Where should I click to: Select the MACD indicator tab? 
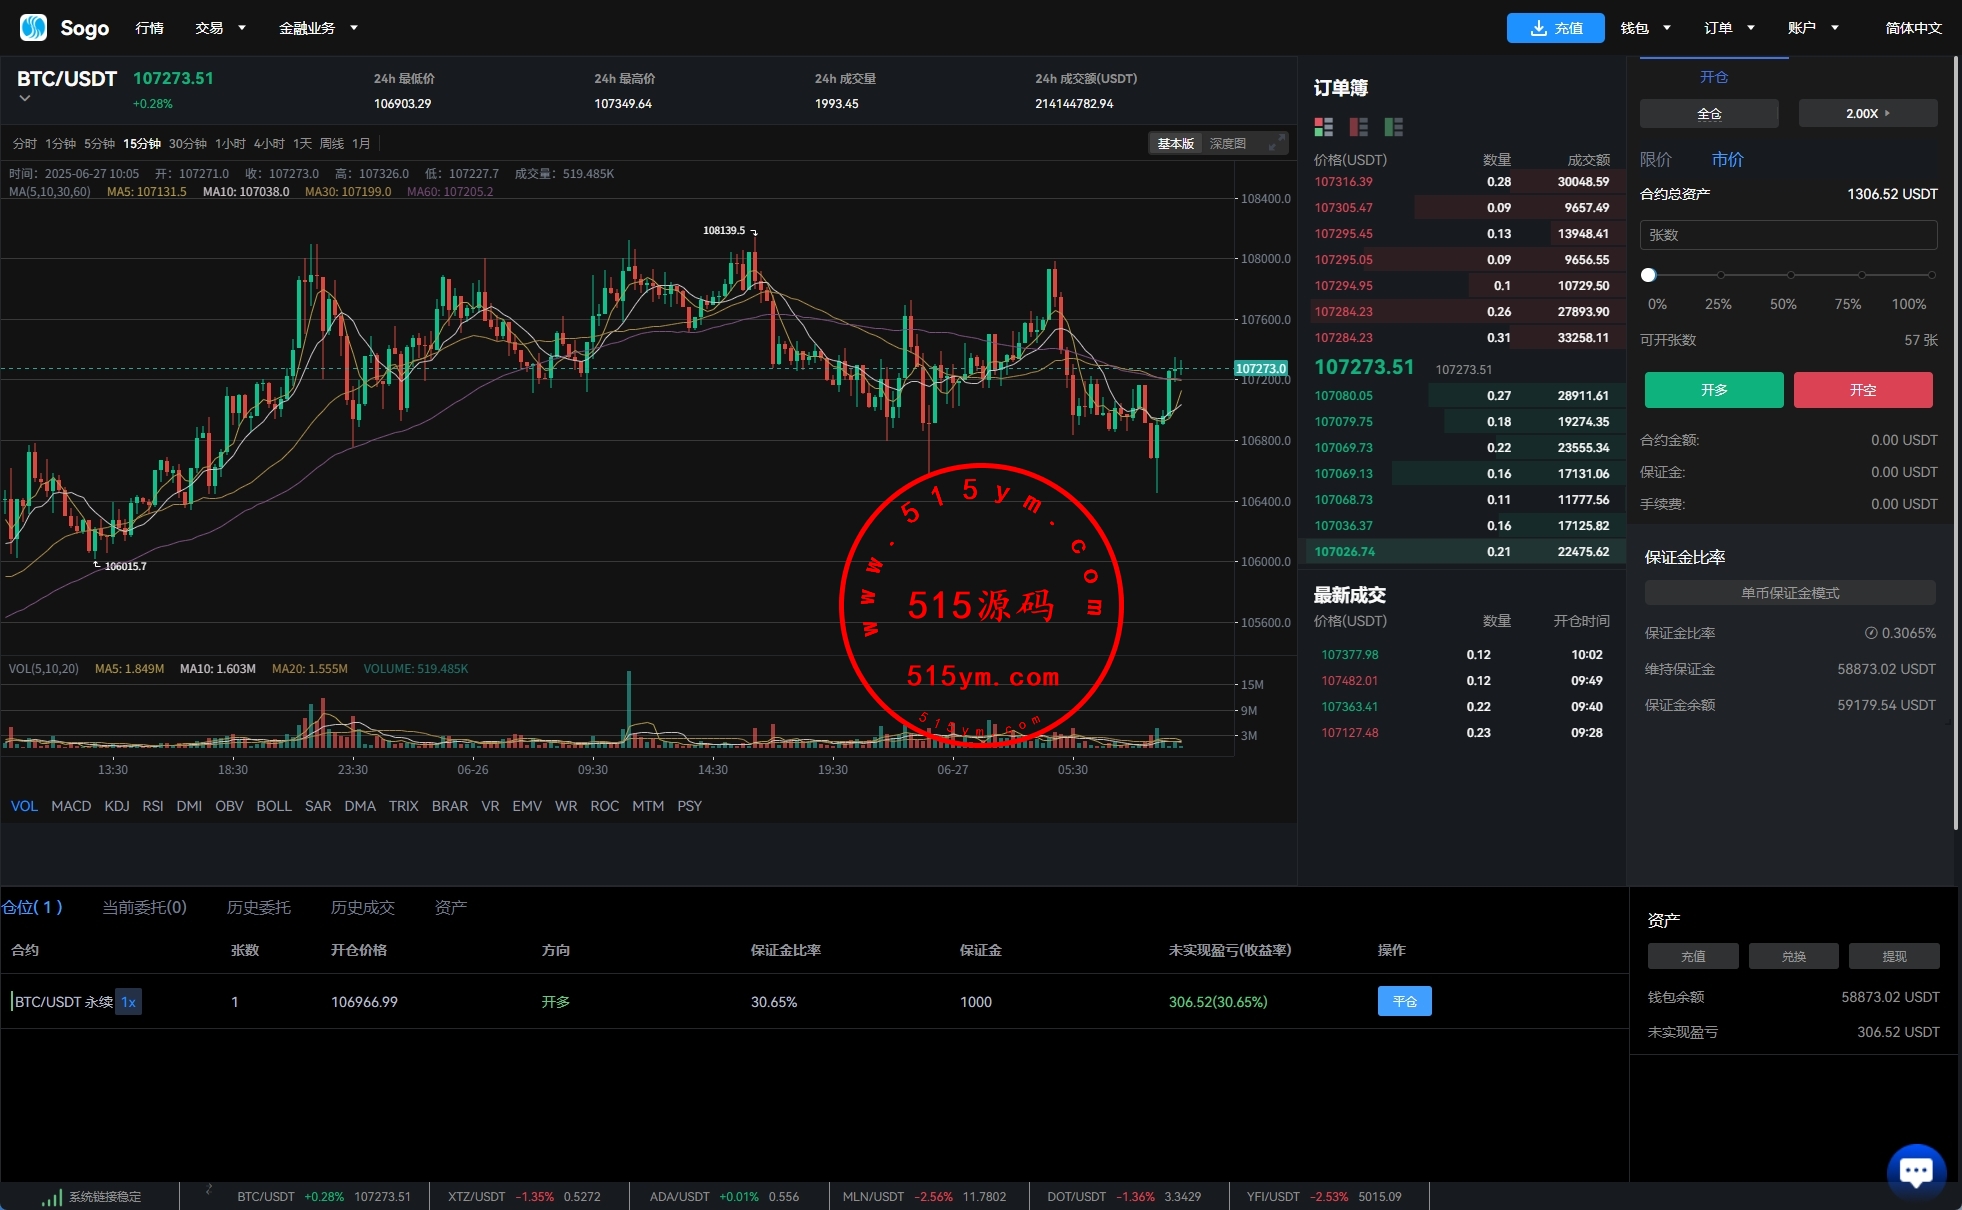click(x=71, y=806)
